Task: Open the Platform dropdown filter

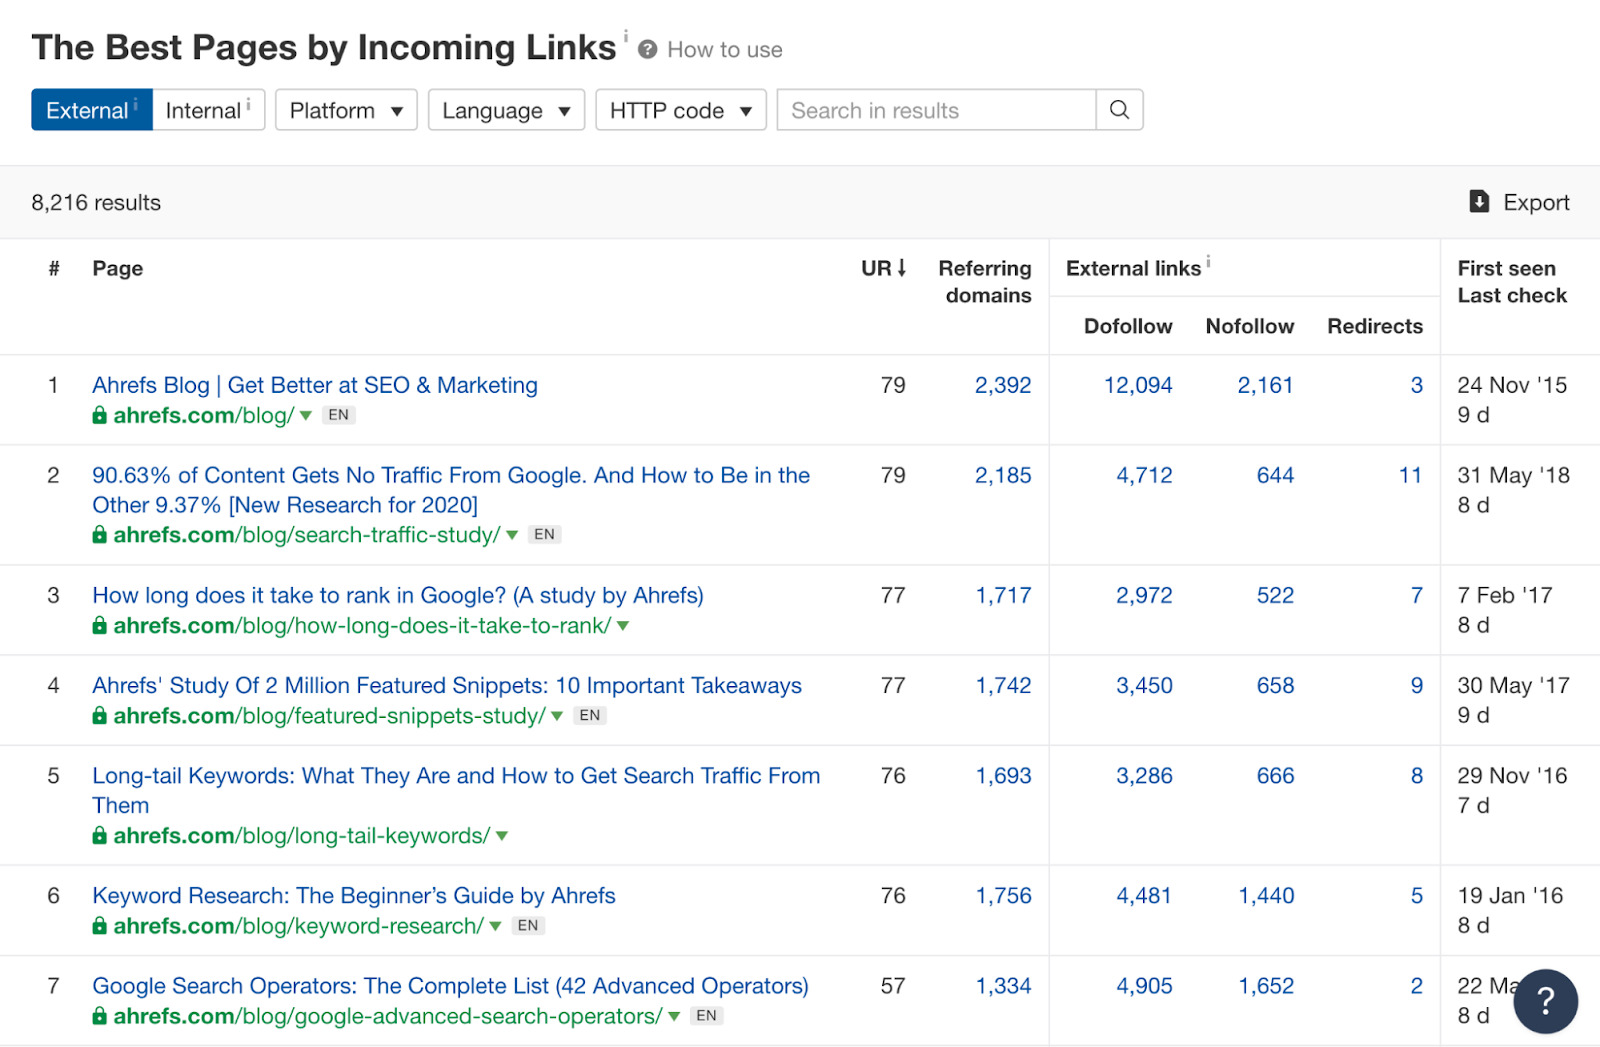Action: [346, 110]
